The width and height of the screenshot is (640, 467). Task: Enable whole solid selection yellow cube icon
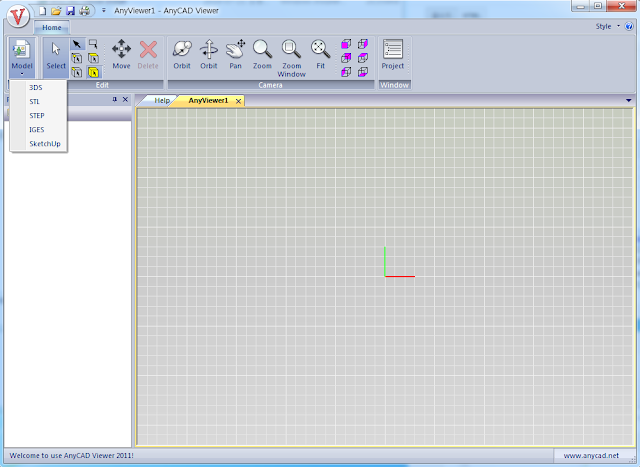(93, 72)
